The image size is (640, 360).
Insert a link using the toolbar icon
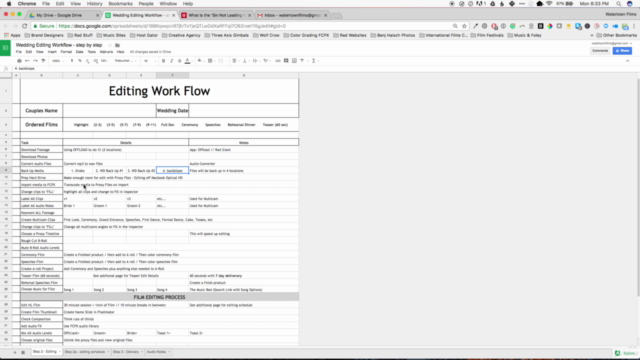[278, 61]
